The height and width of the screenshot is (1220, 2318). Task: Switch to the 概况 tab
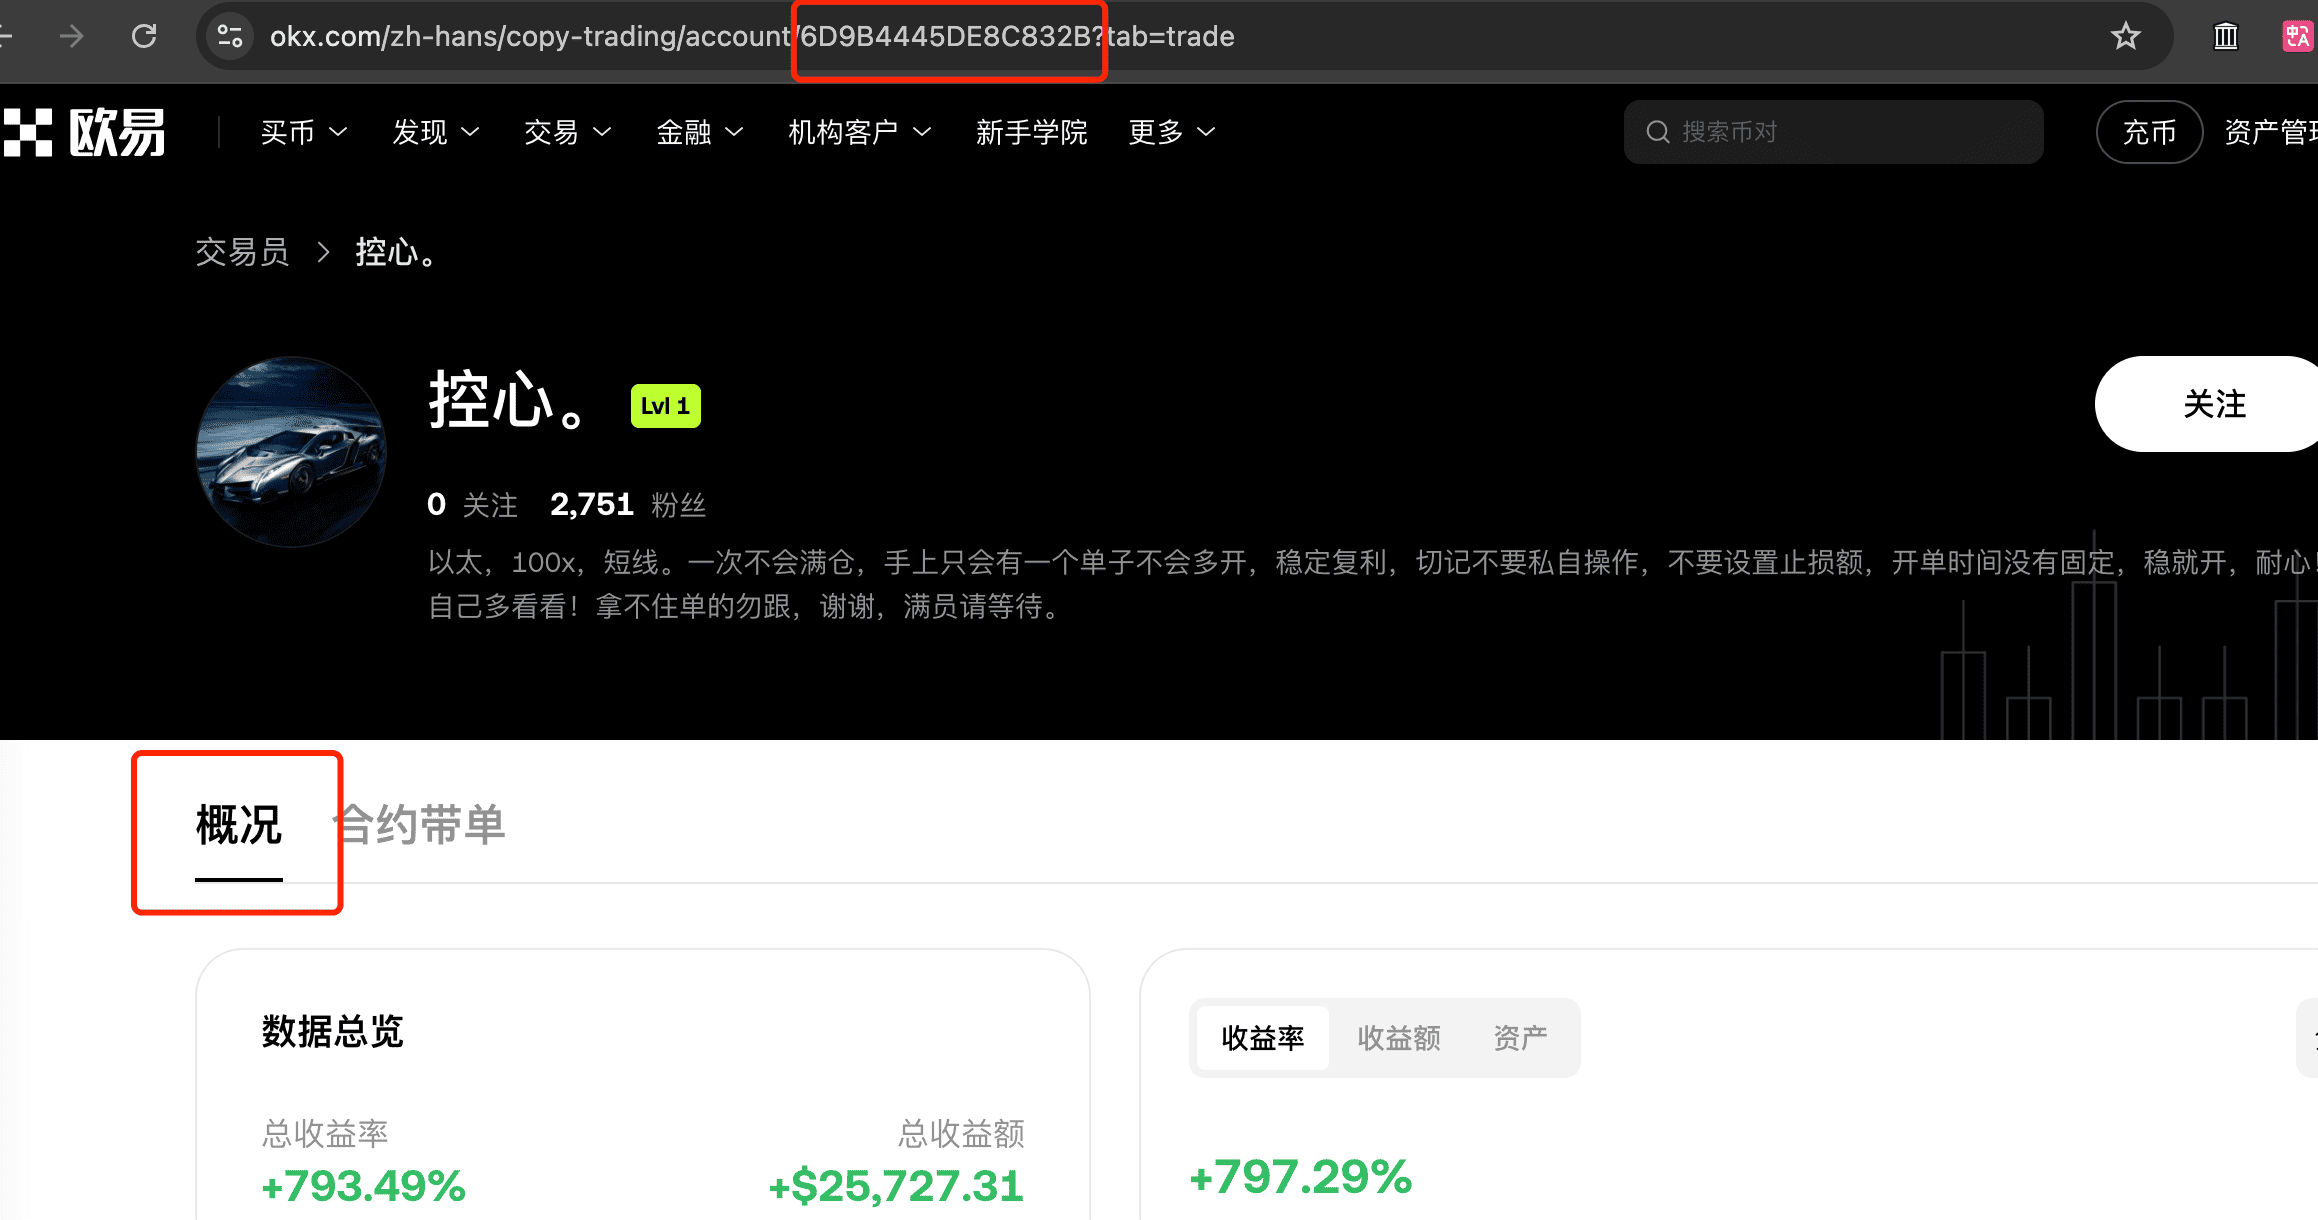click(238, 826)
